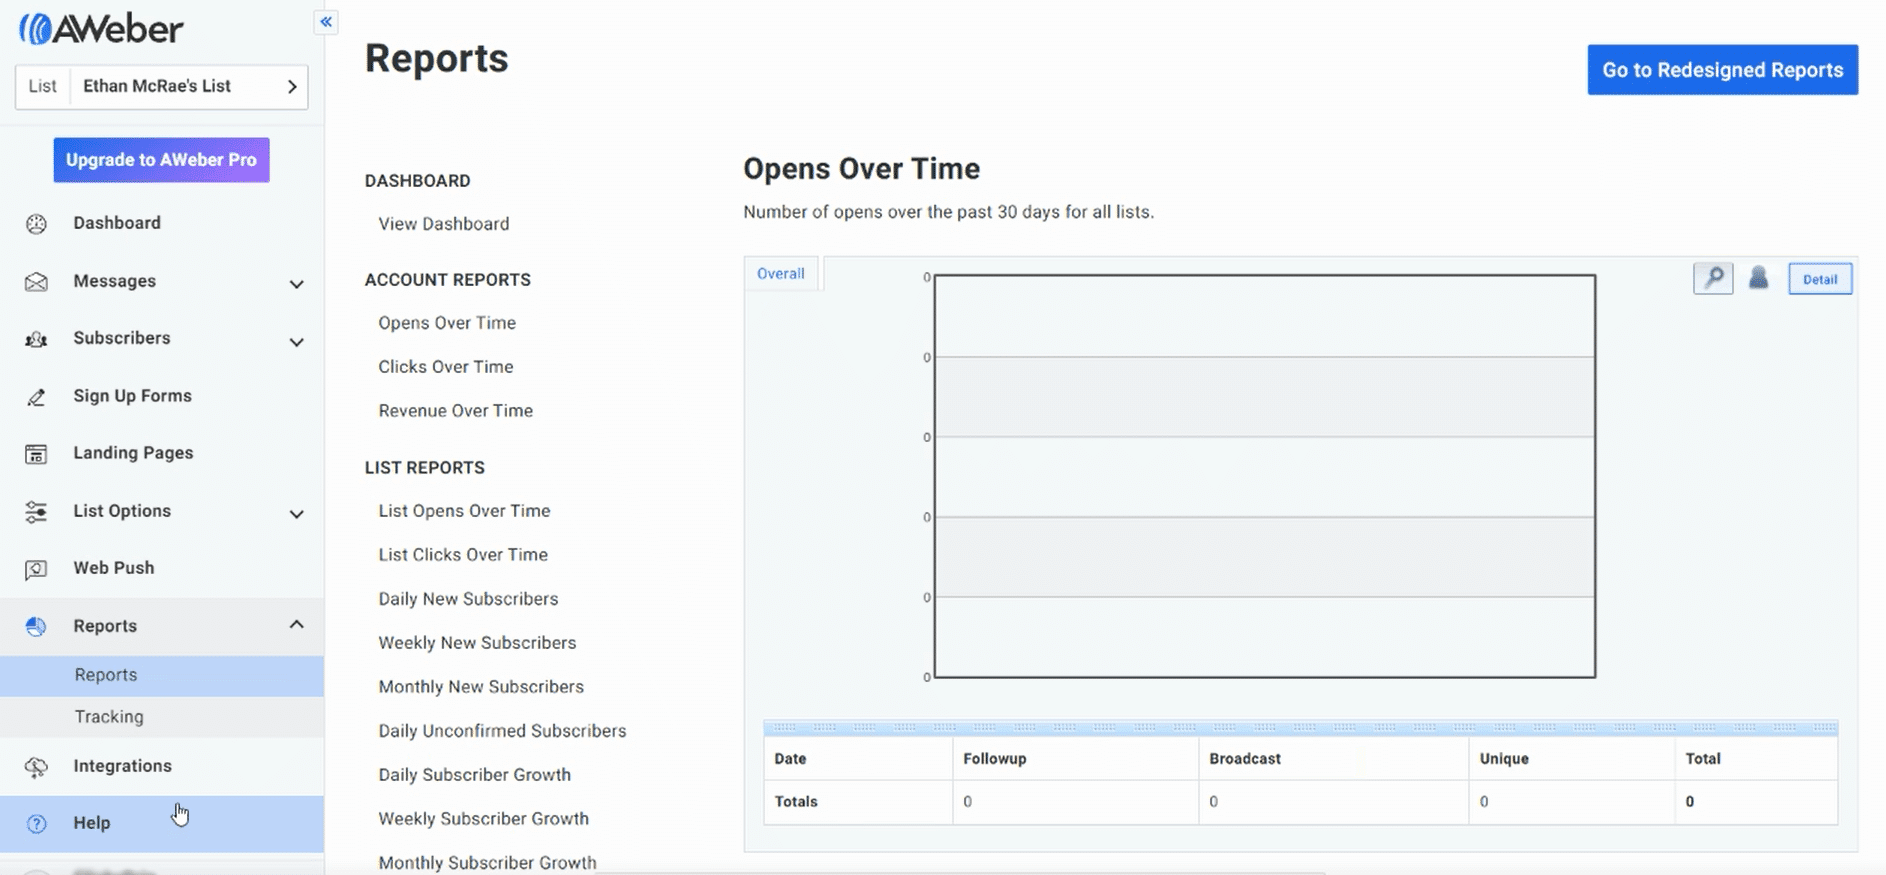Open Monthly Subscriber Growth report

[x=488, y=863]
